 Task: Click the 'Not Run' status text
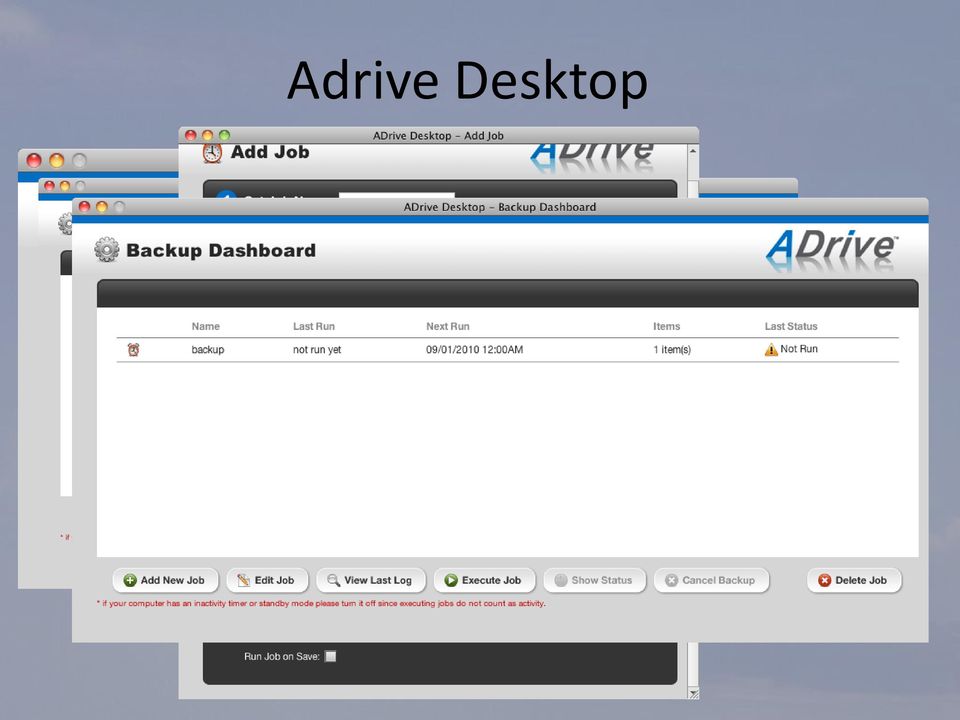pyautogui.click(x=798, y=348)
